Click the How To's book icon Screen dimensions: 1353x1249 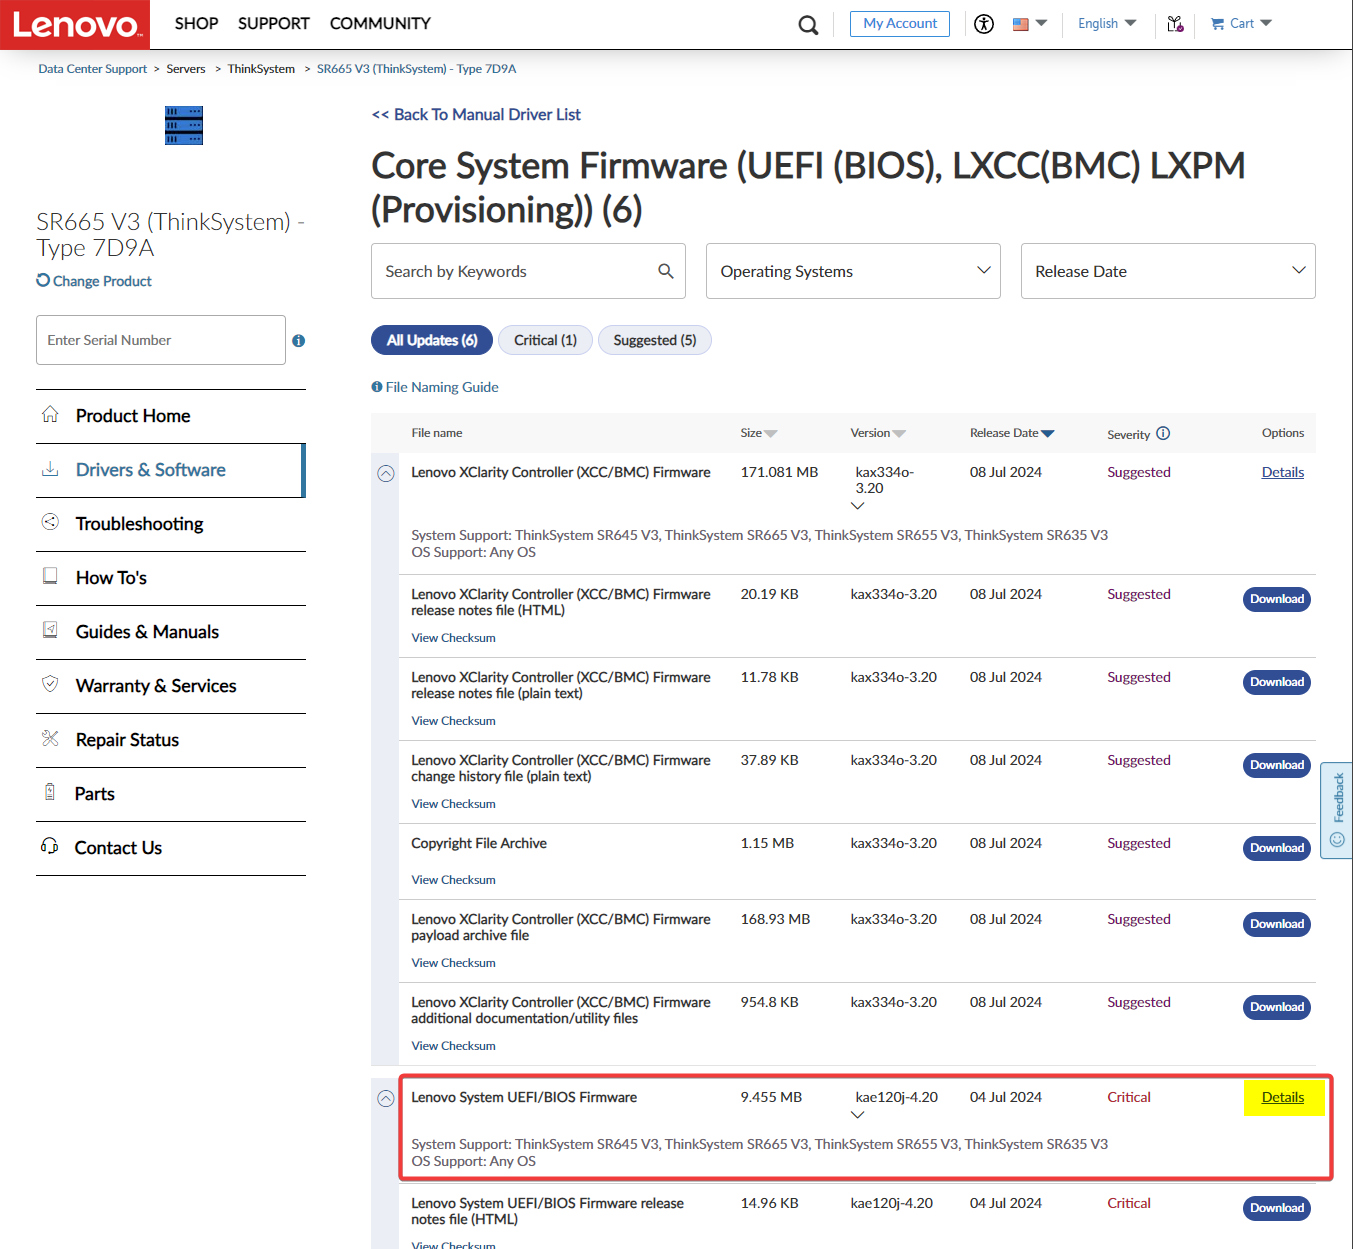click(x=50, y=576)
